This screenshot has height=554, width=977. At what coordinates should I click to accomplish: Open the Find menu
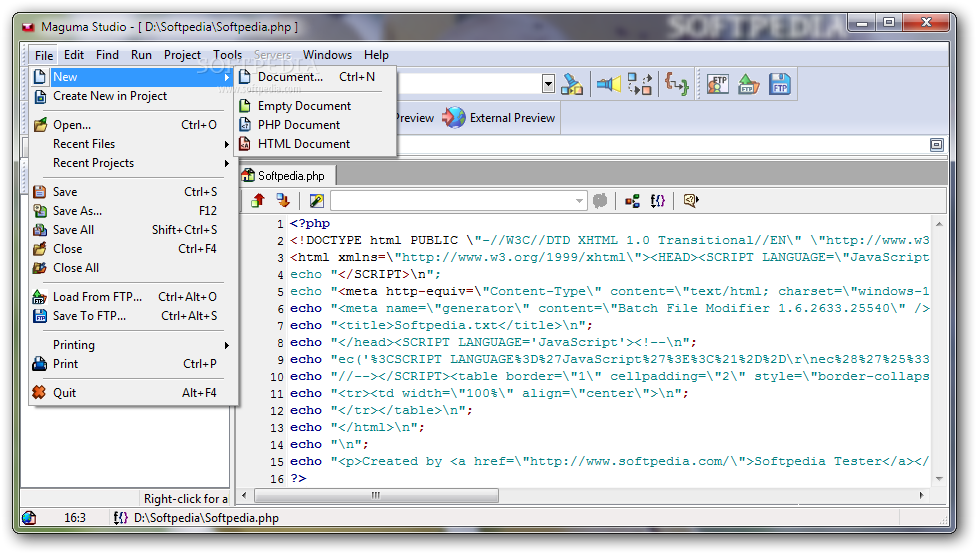[x=107, y=55]
